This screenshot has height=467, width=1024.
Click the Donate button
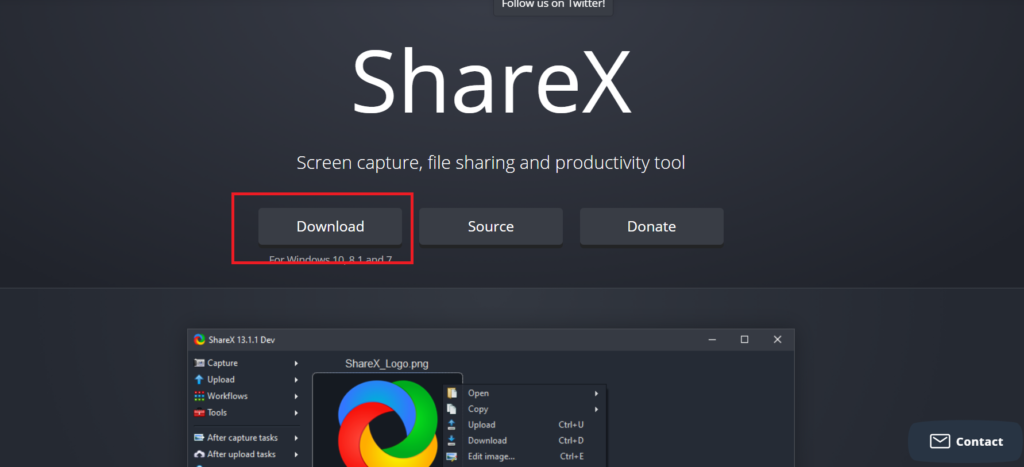[651, 227]
